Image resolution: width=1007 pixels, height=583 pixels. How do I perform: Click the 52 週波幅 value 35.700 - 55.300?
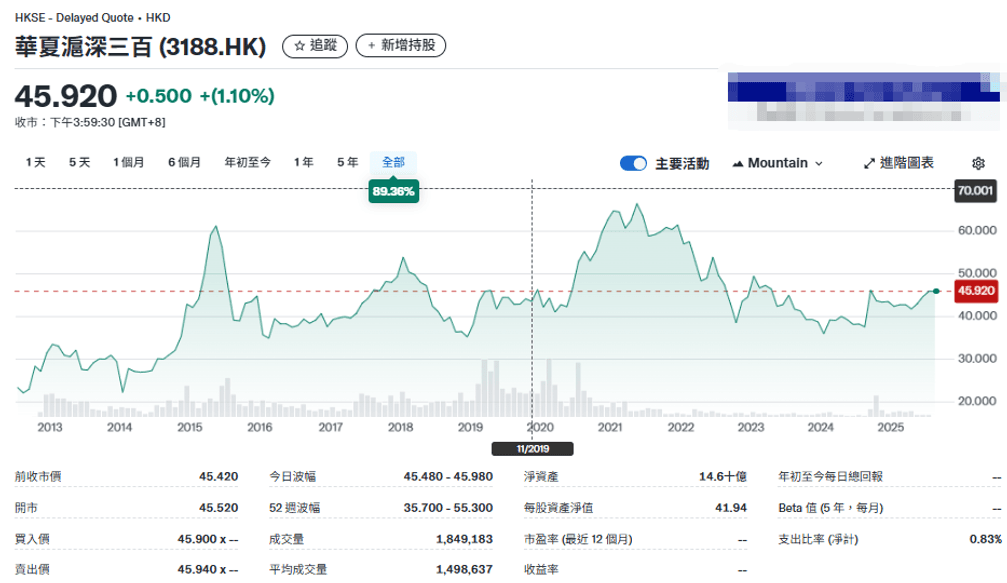[x=448, y=507]
